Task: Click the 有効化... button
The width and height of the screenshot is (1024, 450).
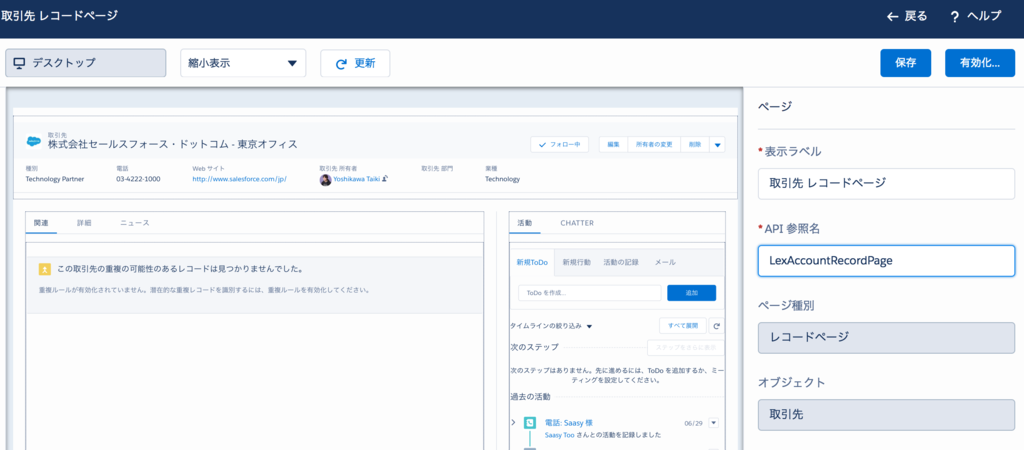Action: click(980, 63)
